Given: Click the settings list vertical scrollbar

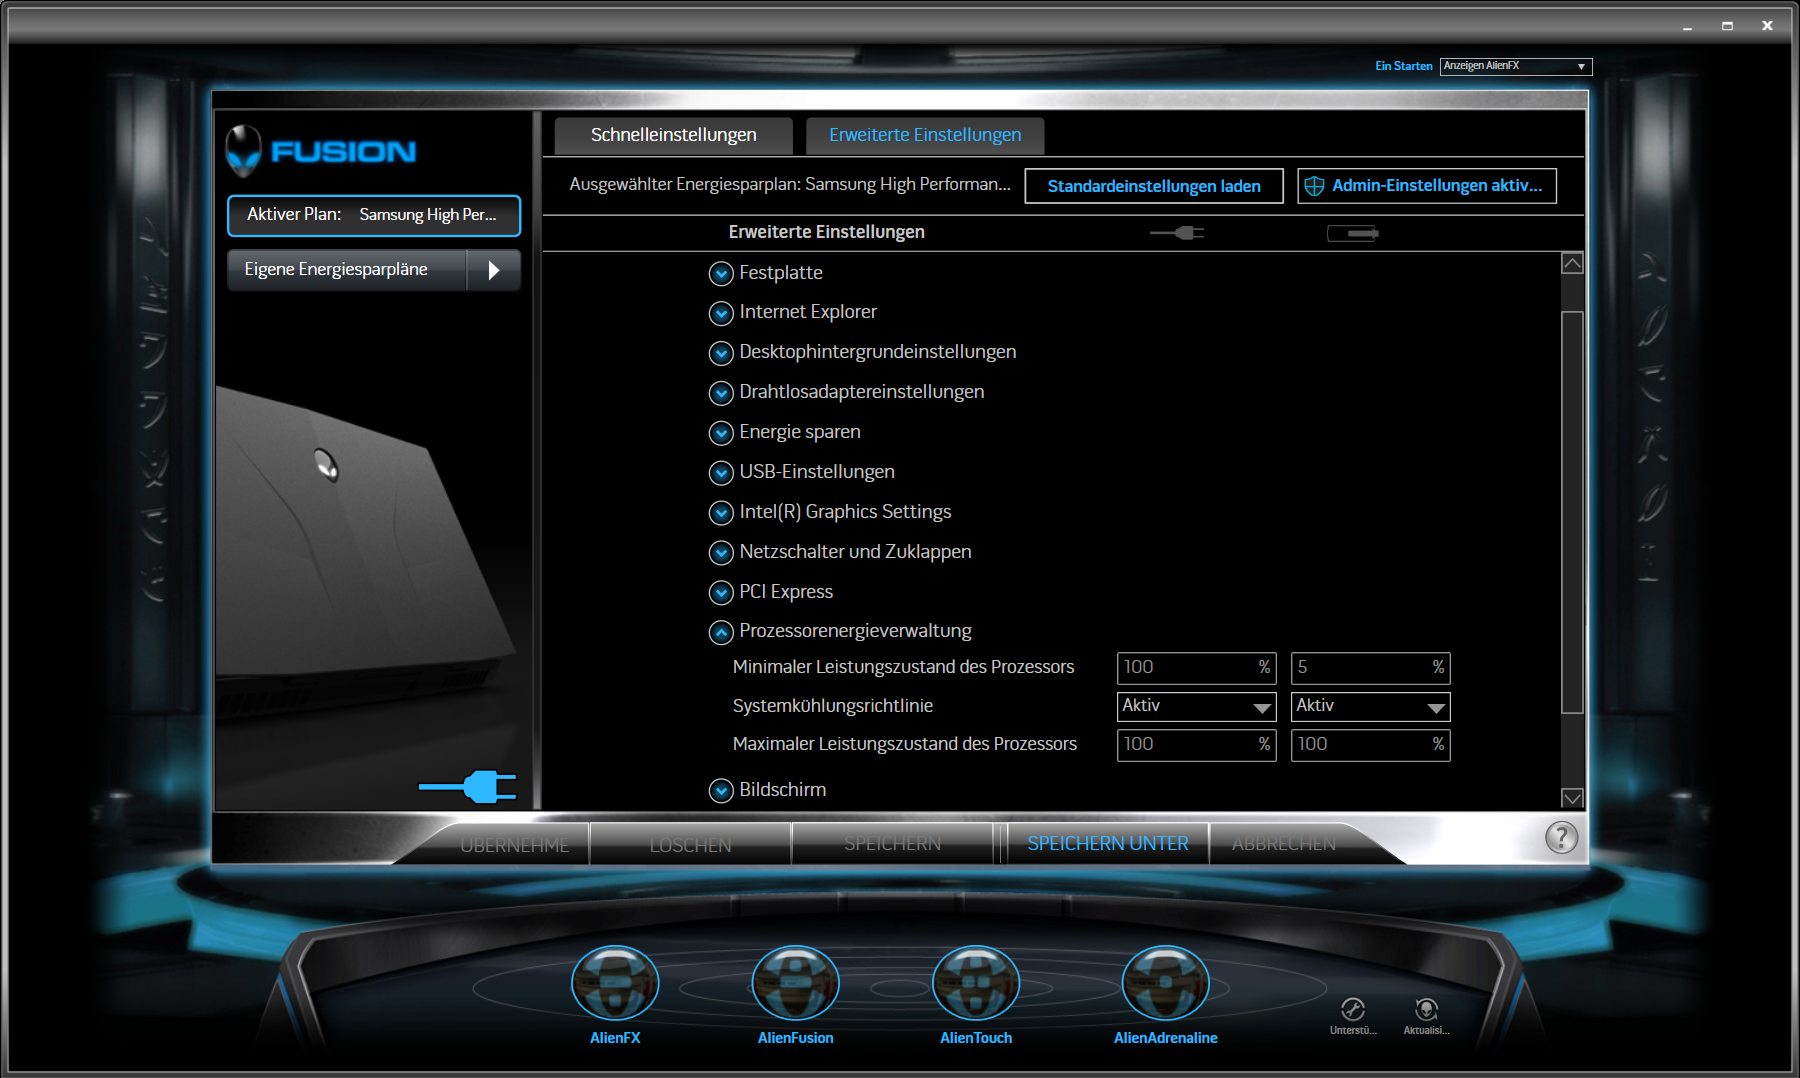Looking at the screenshot, I should click(x=1572, y=512).
